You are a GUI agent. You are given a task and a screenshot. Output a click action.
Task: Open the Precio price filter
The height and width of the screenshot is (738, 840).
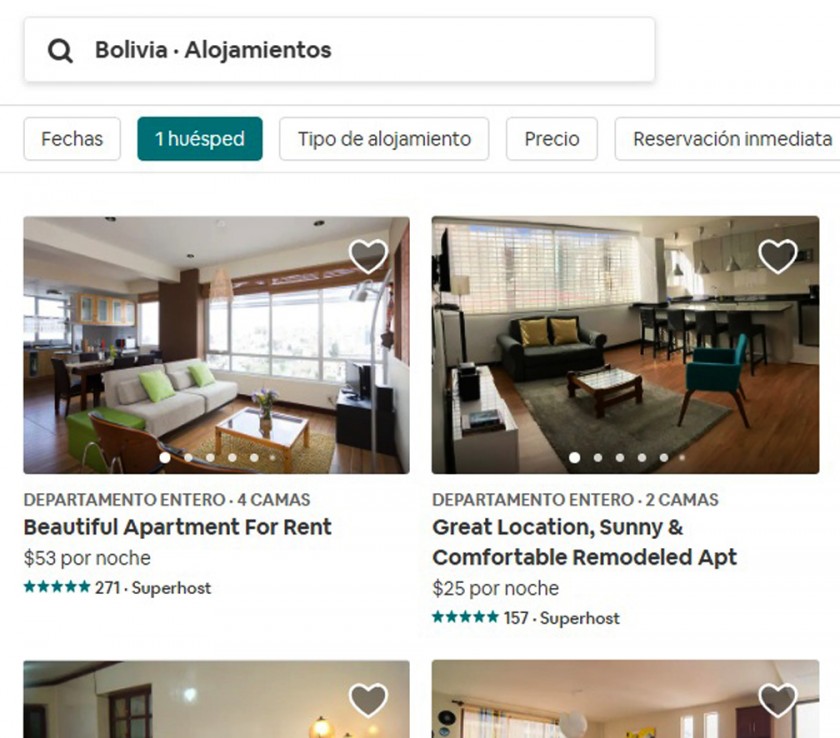click(552, 139)
